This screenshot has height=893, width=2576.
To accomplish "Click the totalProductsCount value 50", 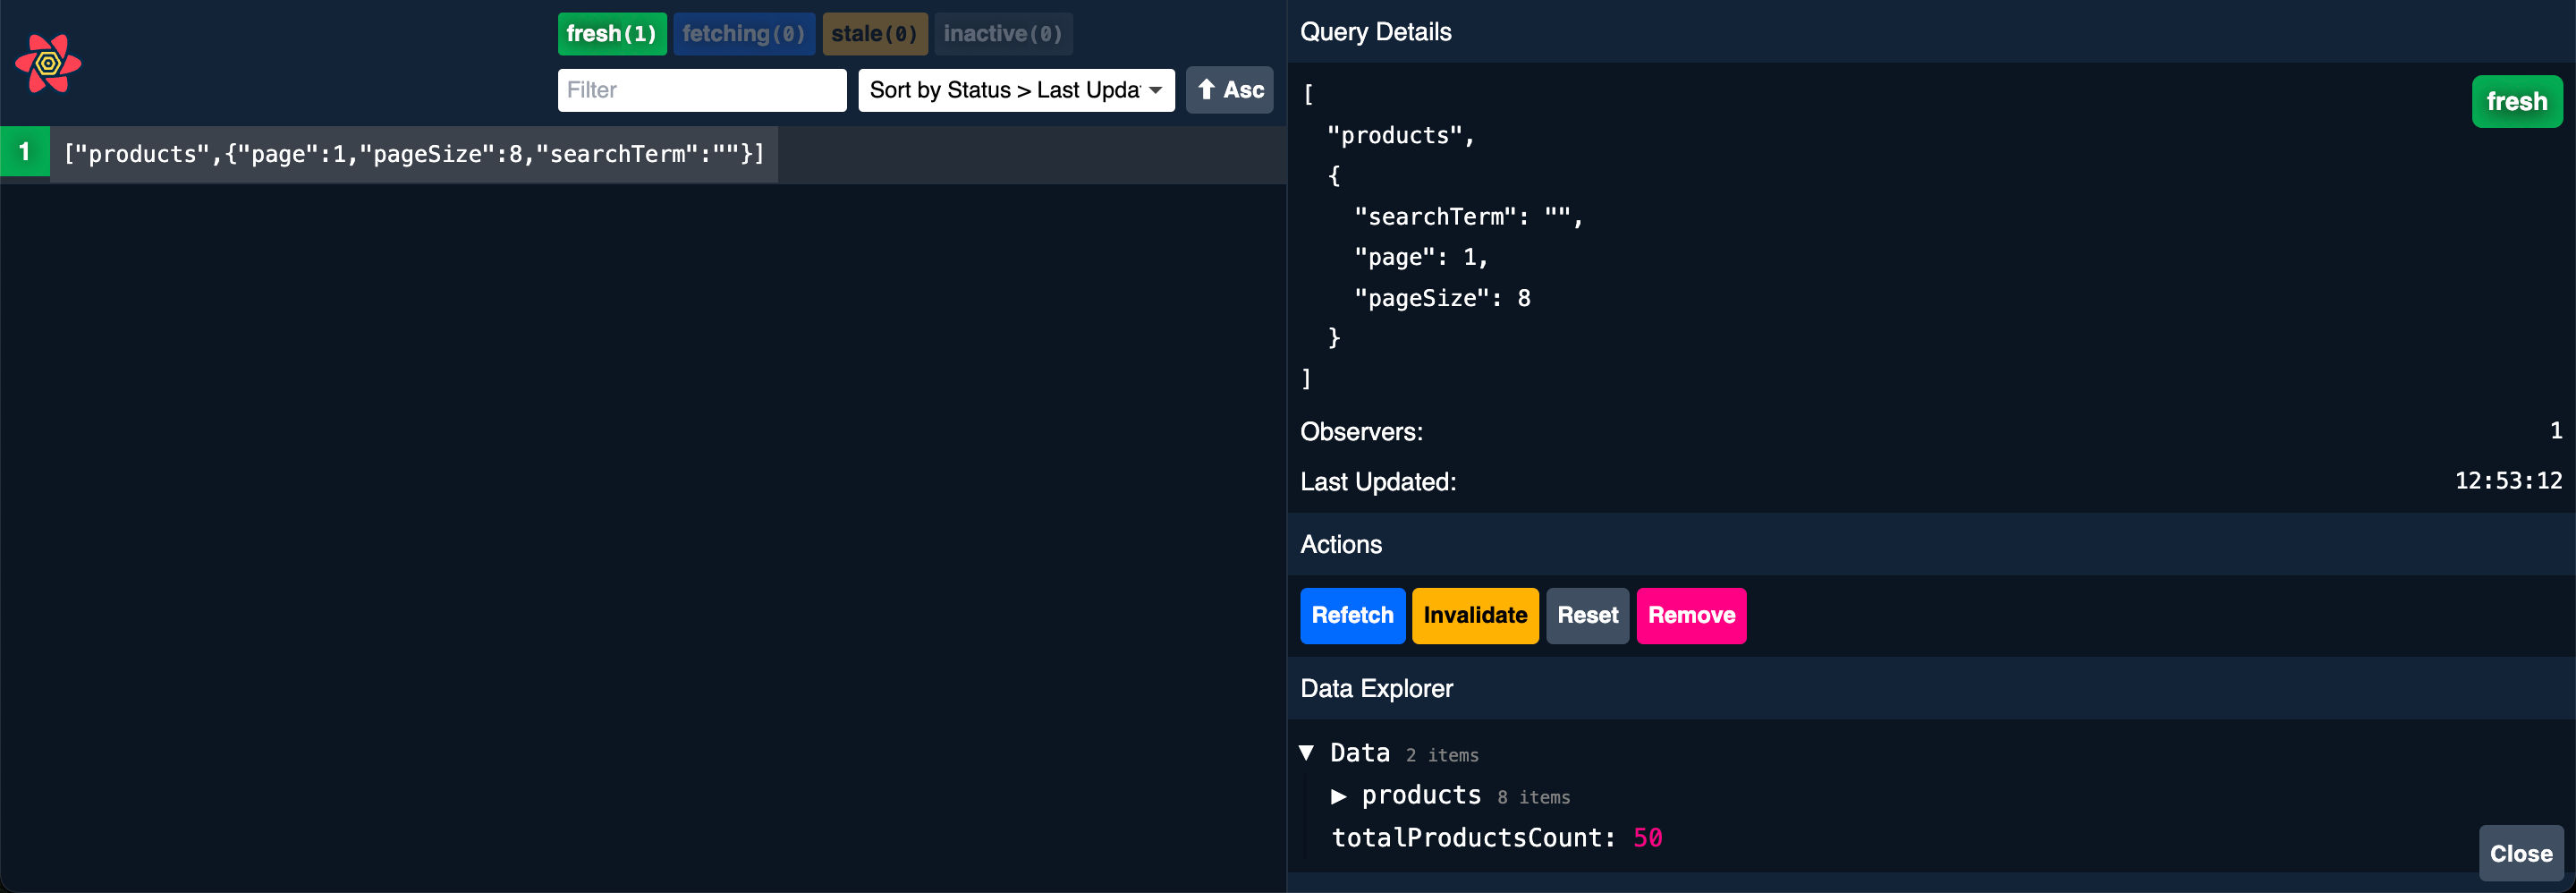I will click(1647, 838).
